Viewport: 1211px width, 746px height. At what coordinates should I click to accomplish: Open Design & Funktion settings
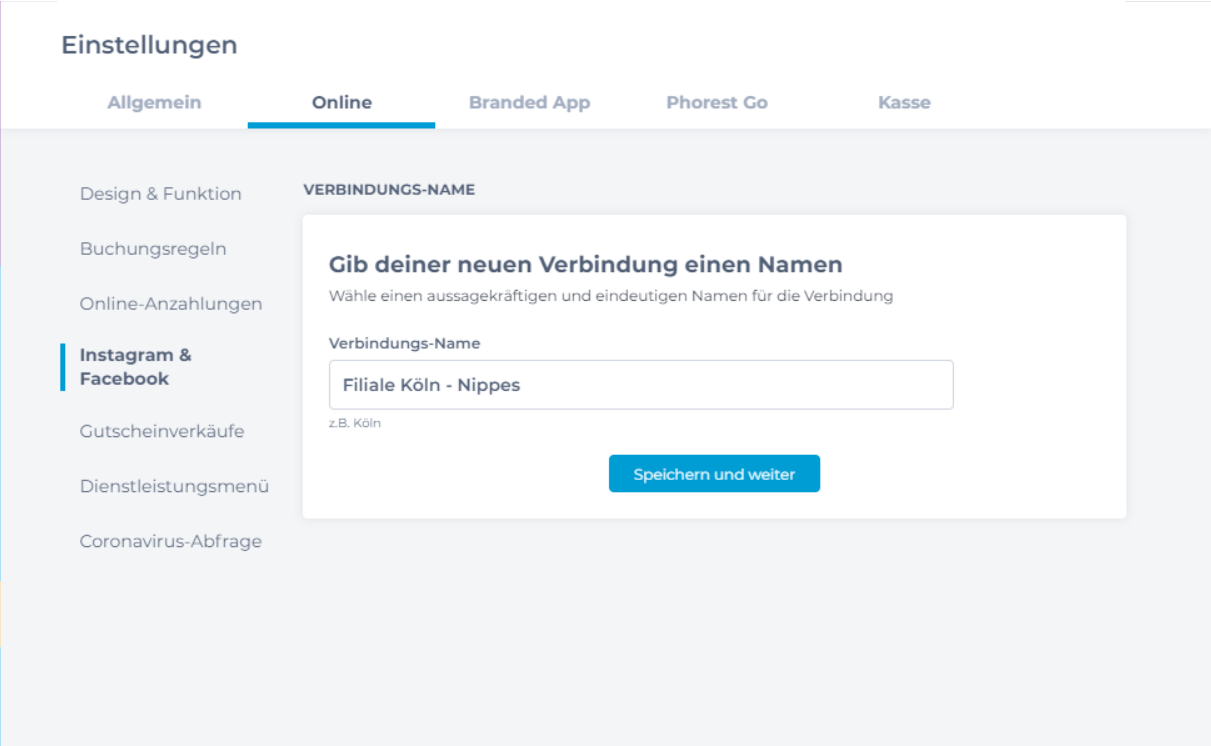(x=160, y=194)
